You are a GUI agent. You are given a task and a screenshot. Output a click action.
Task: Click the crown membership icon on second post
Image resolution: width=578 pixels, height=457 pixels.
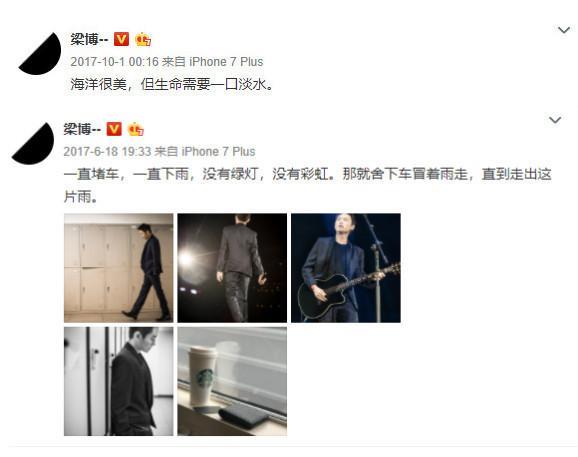click(x=136, y=129)
